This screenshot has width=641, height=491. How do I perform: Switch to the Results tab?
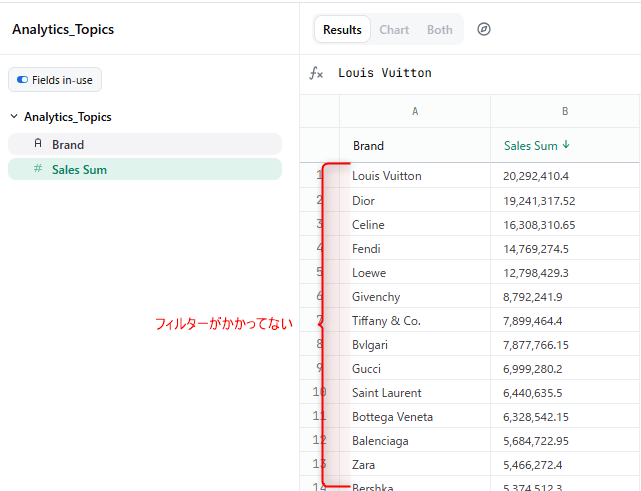(x=342, y=29)
